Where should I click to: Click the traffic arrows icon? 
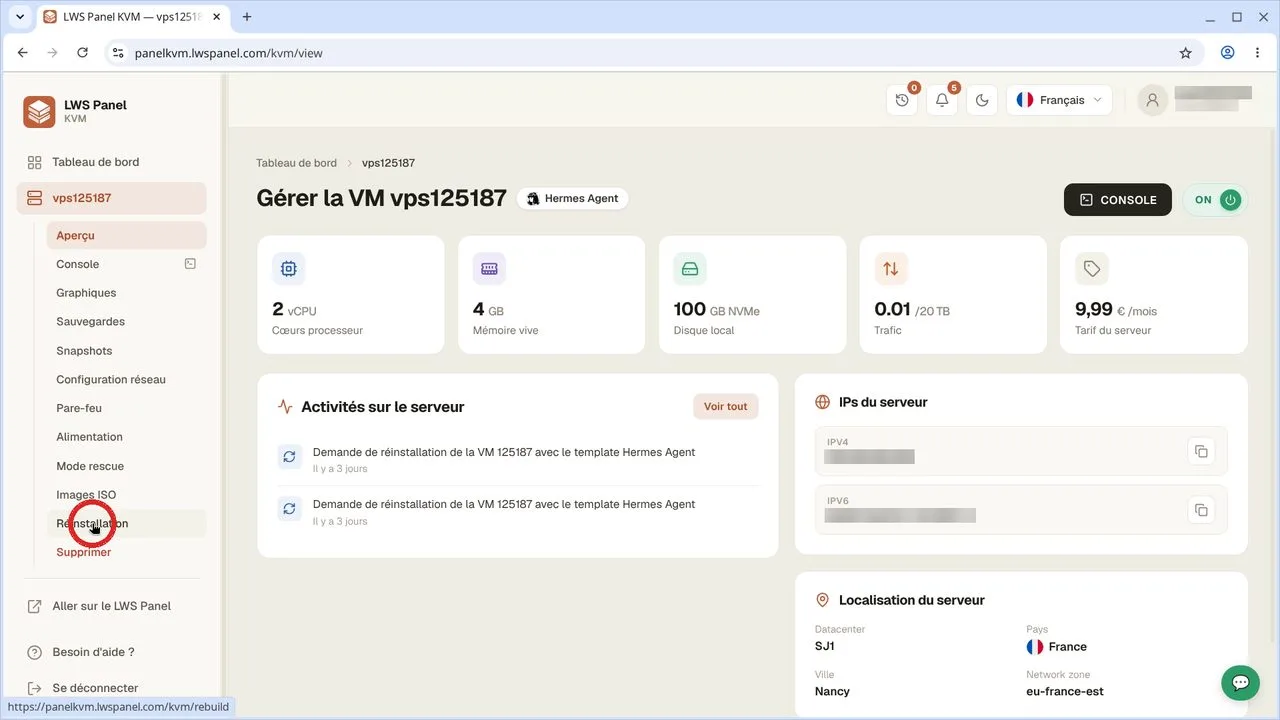pyautogui.click(x=891, y=268)
